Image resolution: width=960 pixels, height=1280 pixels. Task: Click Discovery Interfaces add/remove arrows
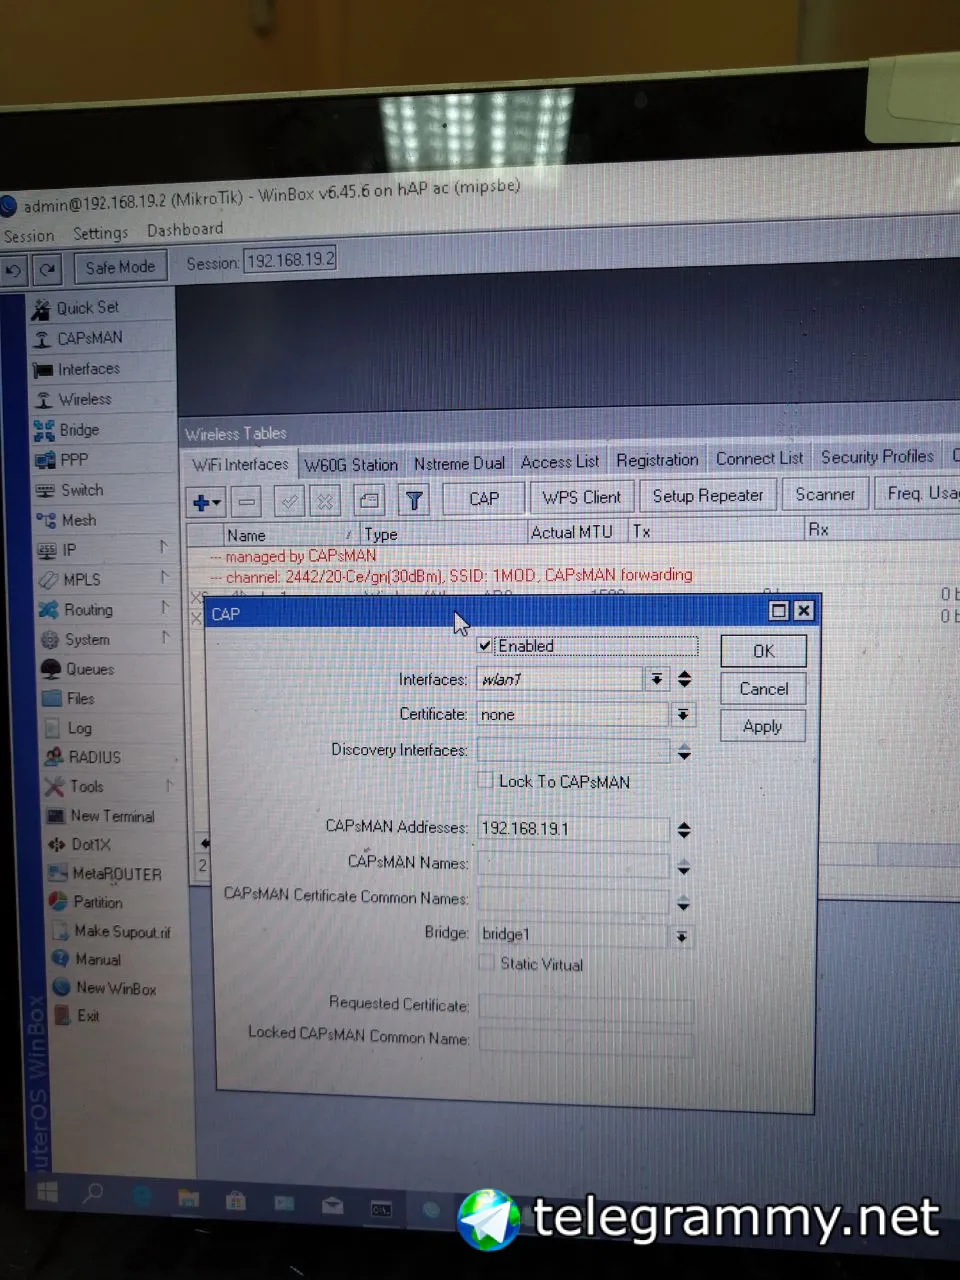684,751
